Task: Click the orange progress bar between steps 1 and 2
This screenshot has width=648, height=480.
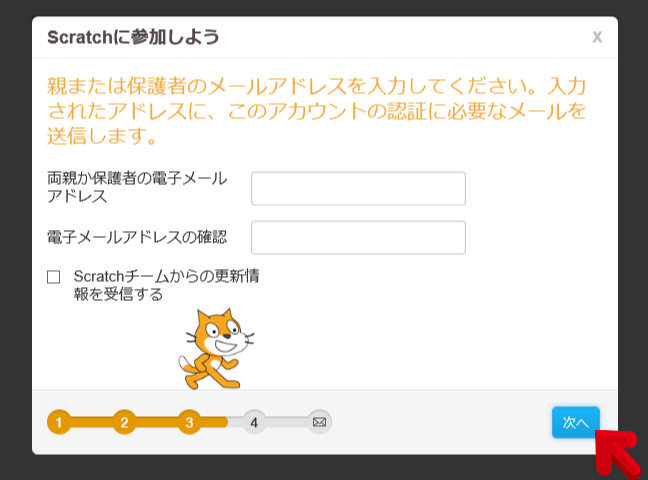Action: [x=91, y=422]
